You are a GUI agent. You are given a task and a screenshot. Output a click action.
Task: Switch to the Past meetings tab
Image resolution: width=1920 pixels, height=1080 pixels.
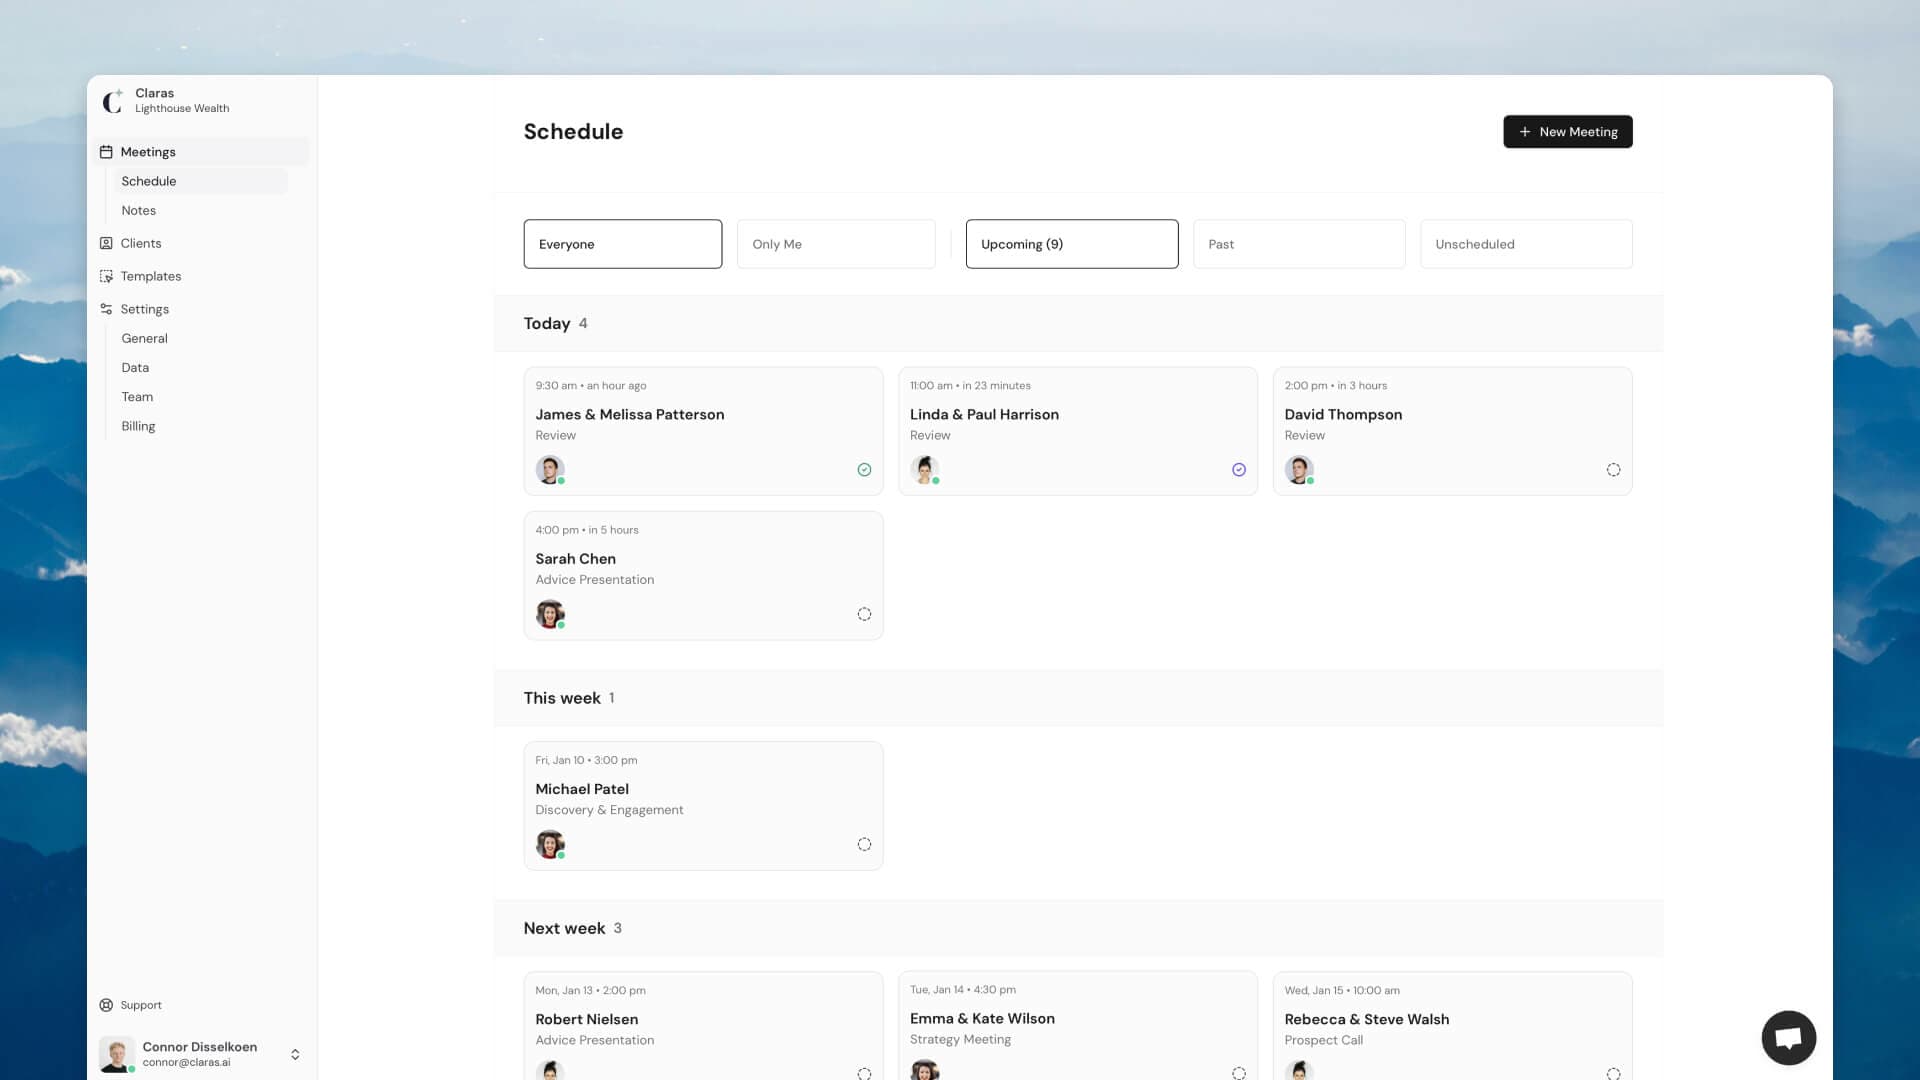coord(1298,244)
